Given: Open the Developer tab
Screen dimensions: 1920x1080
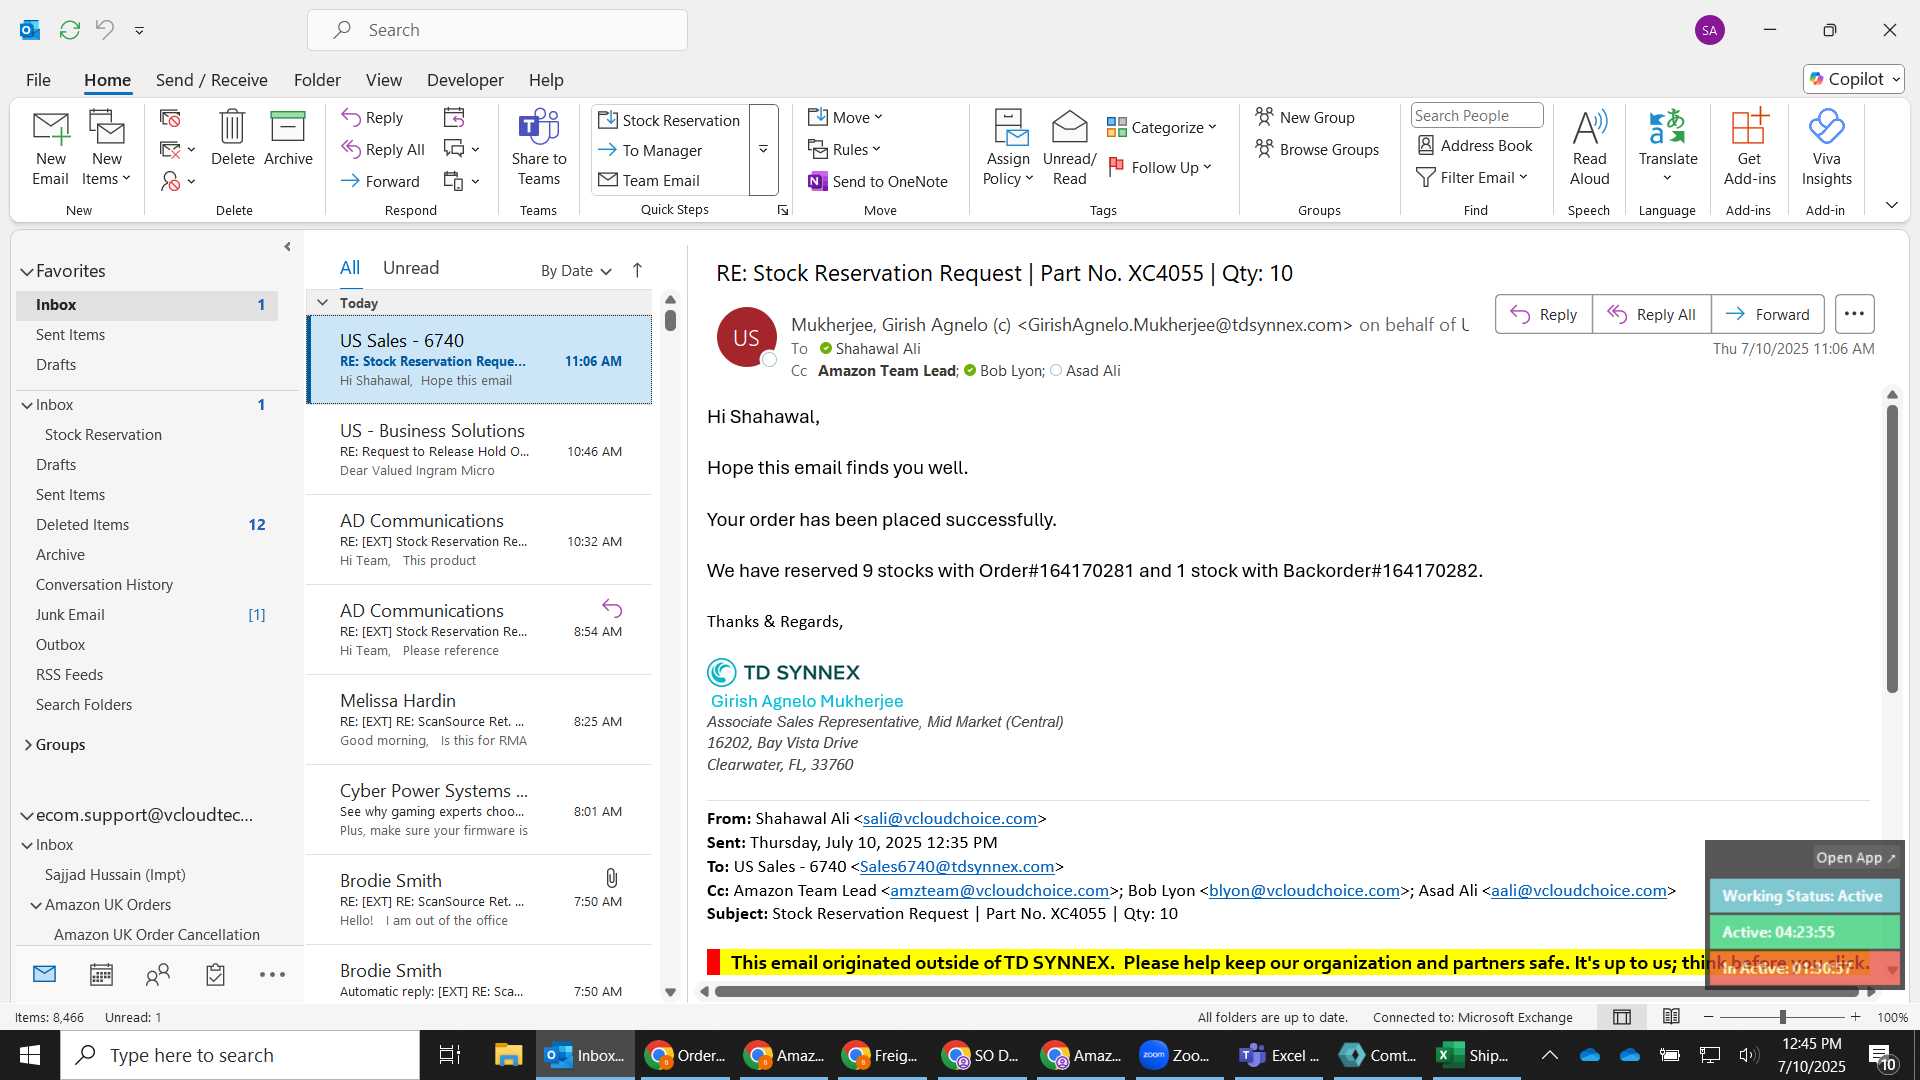Looking at the screenshot, I should pyautogui.click(x=465, y=79).
